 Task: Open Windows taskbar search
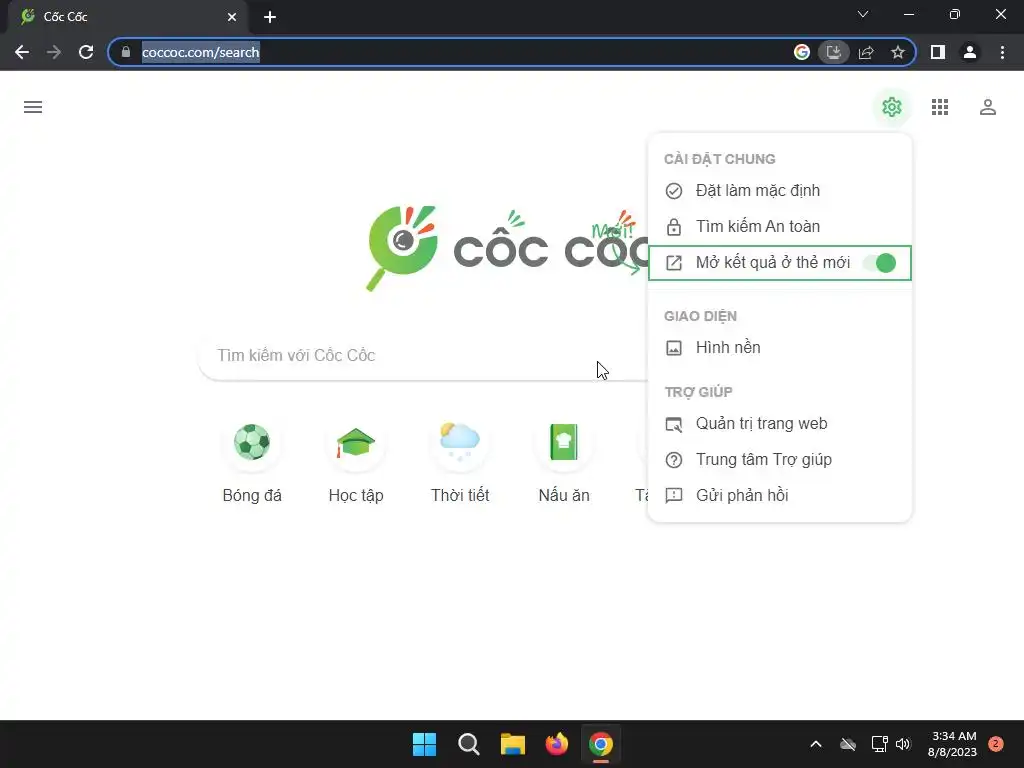[x=468, y=744]
